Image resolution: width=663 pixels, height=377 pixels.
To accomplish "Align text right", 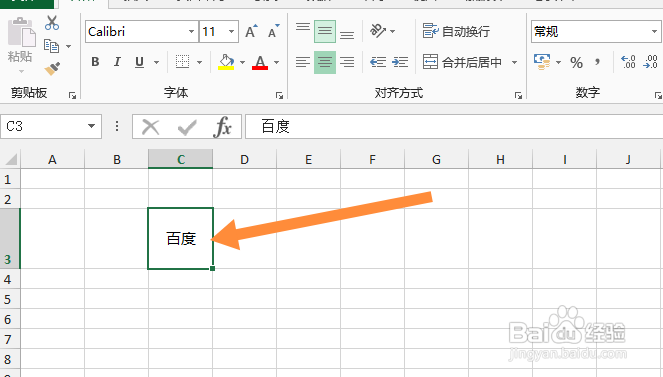I will point(347,62).
